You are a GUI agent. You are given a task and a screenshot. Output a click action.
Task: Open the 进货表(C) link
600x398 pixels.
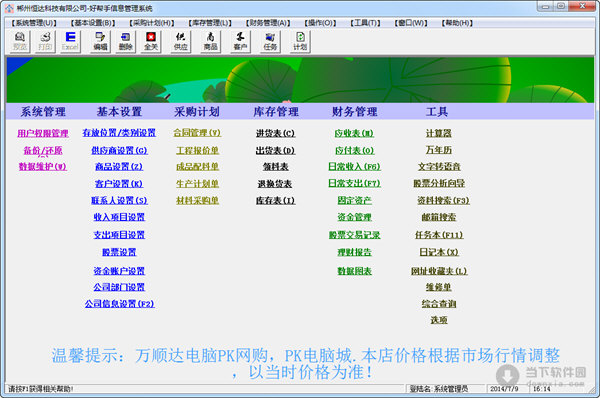click(275, 133)
